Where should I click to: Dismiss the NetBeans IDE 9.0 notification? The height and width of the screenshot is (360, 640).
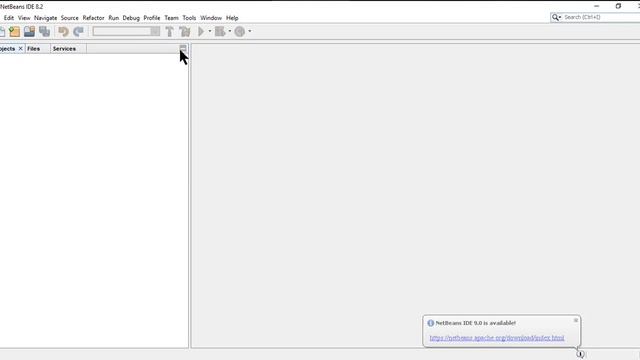(x=576, y=320)
